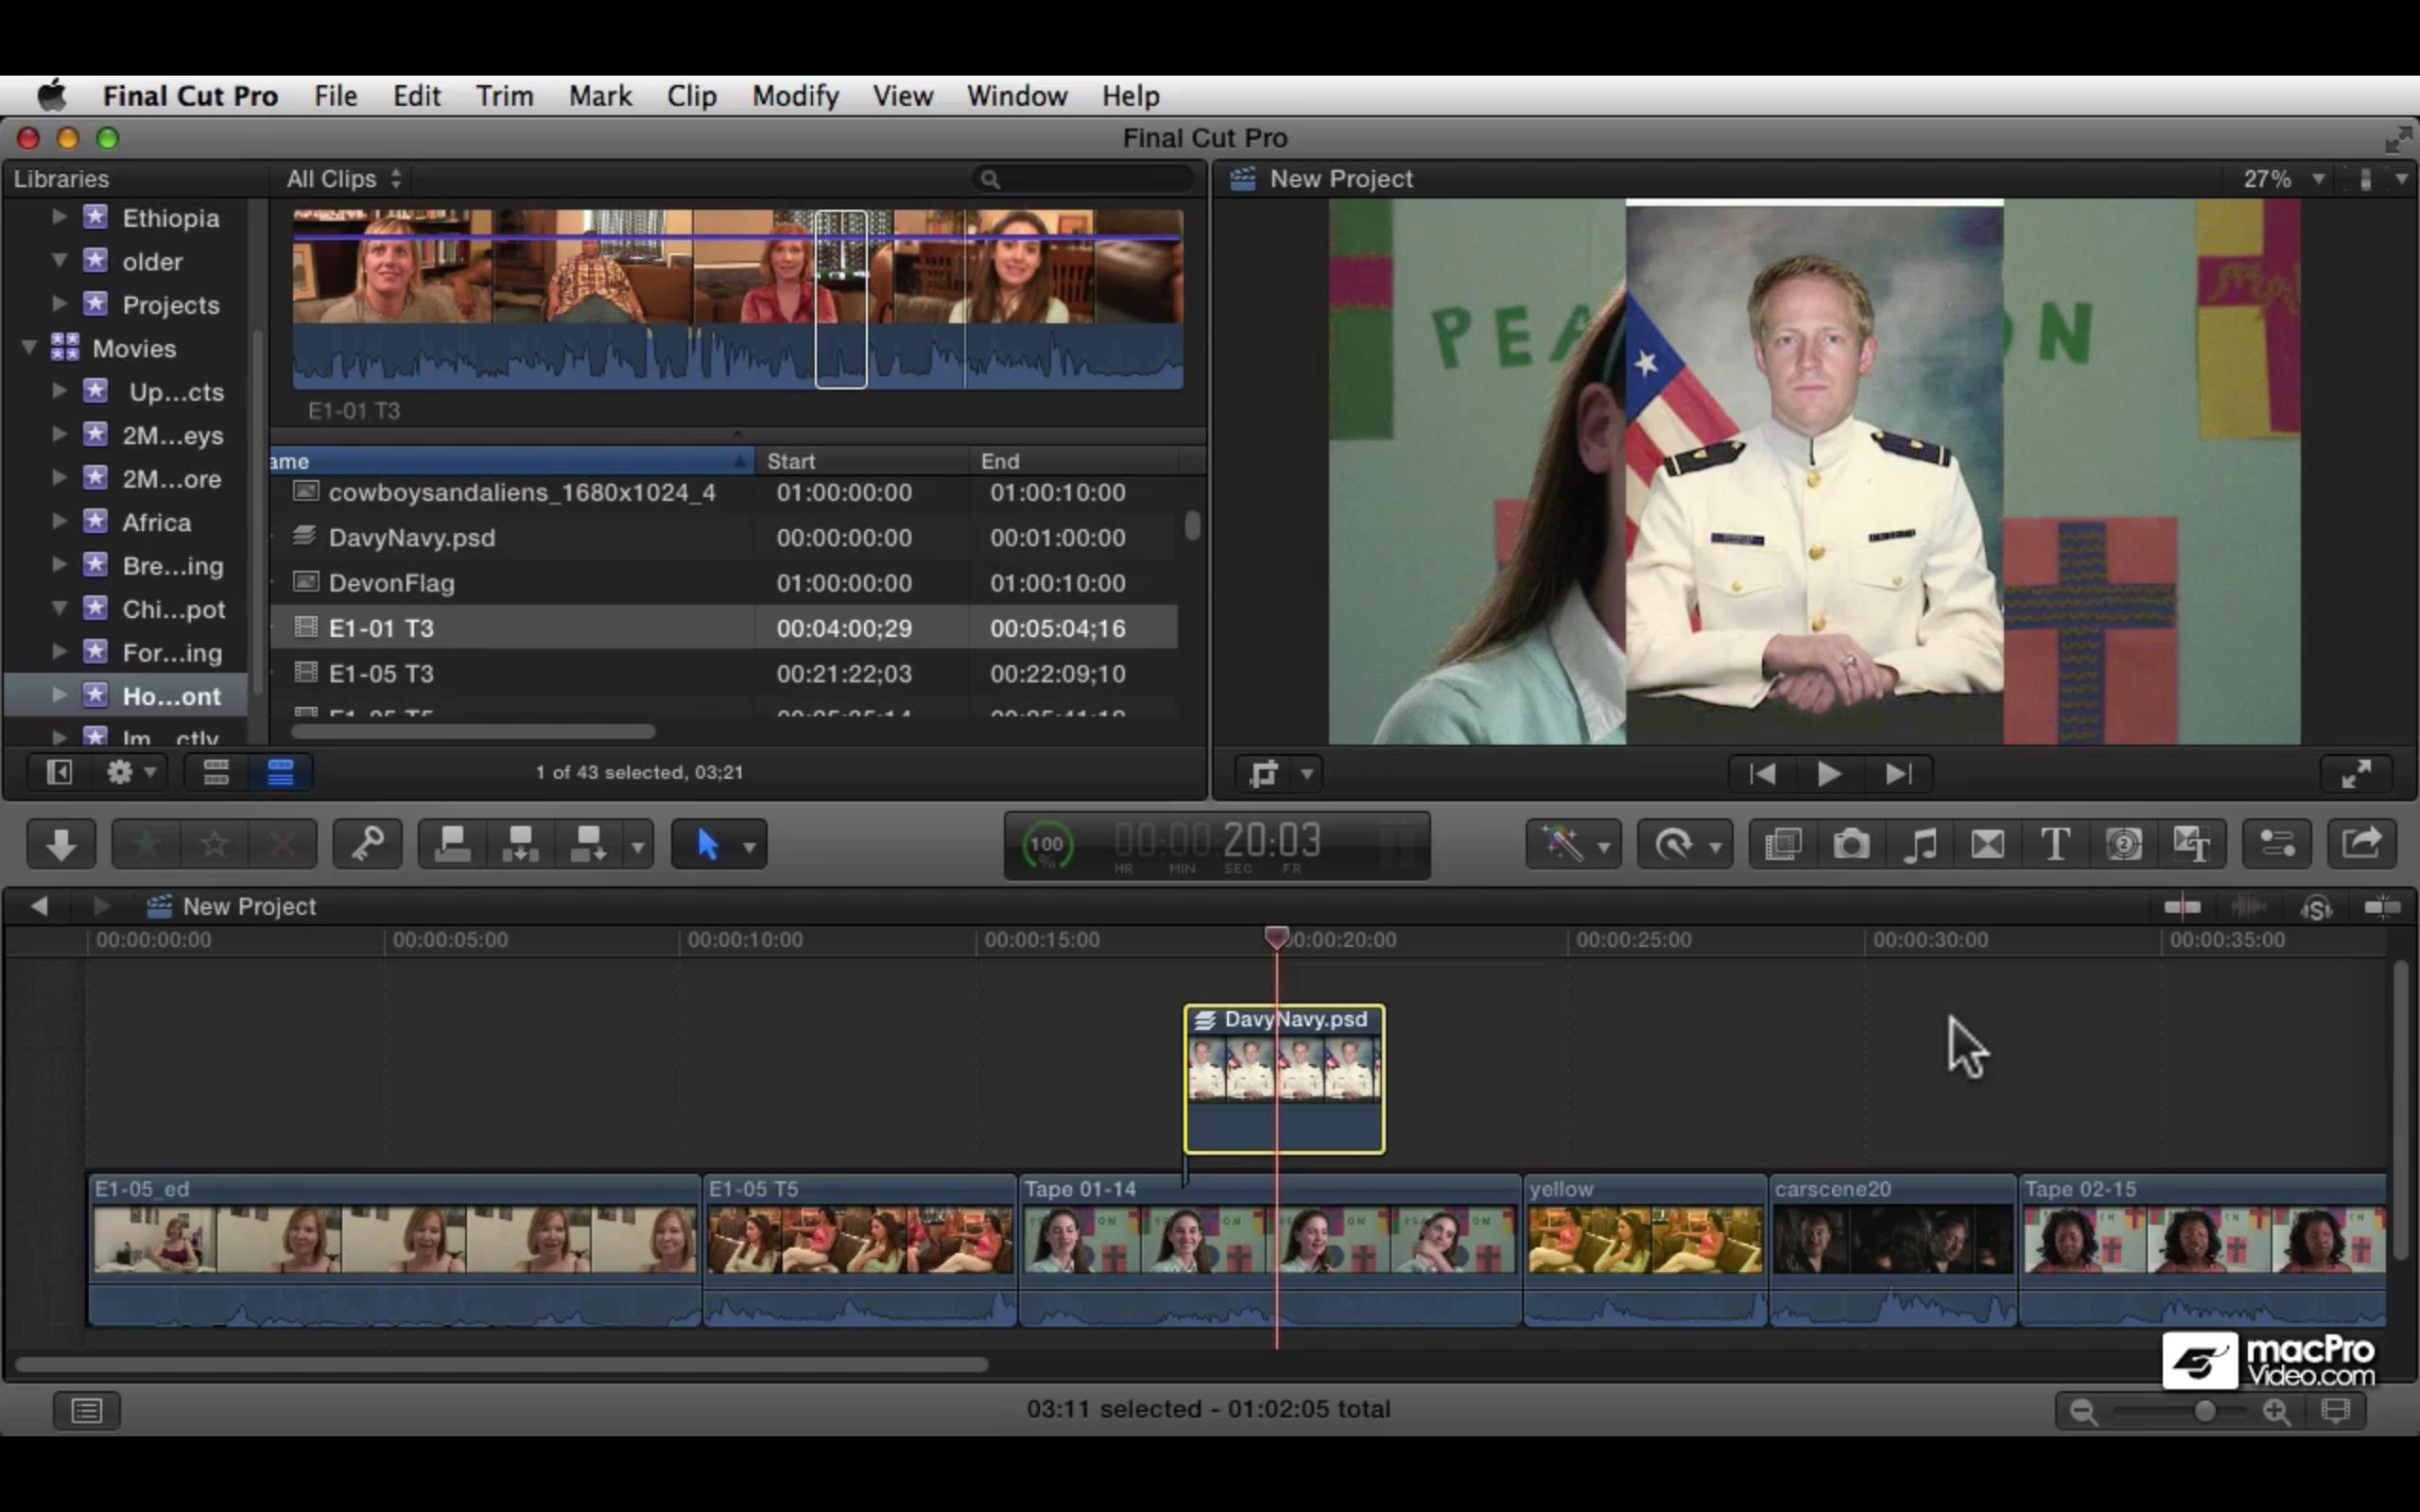This screenshot has width=2420, height=1512.
Task: Click the Import Media down-arrow button
Action: pyautogui.click(x=61, y=845)
